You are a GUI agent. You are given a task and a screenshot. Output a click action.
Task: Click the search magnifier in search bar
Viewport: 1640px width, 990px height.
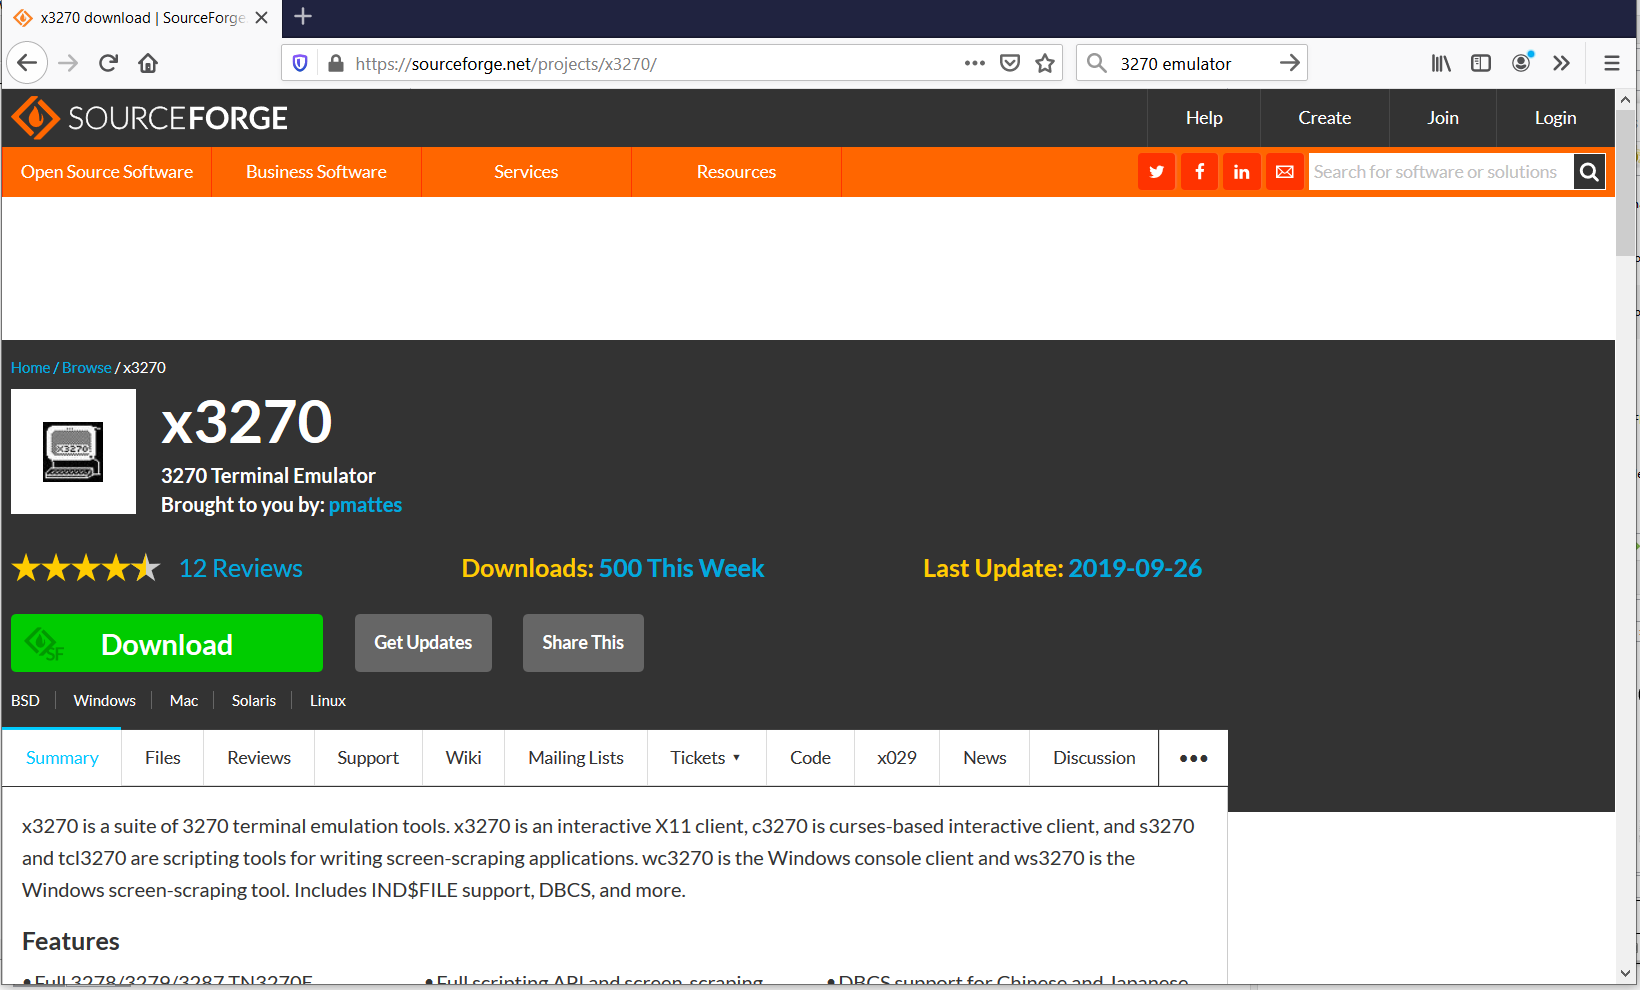[x=1097, y=63]
